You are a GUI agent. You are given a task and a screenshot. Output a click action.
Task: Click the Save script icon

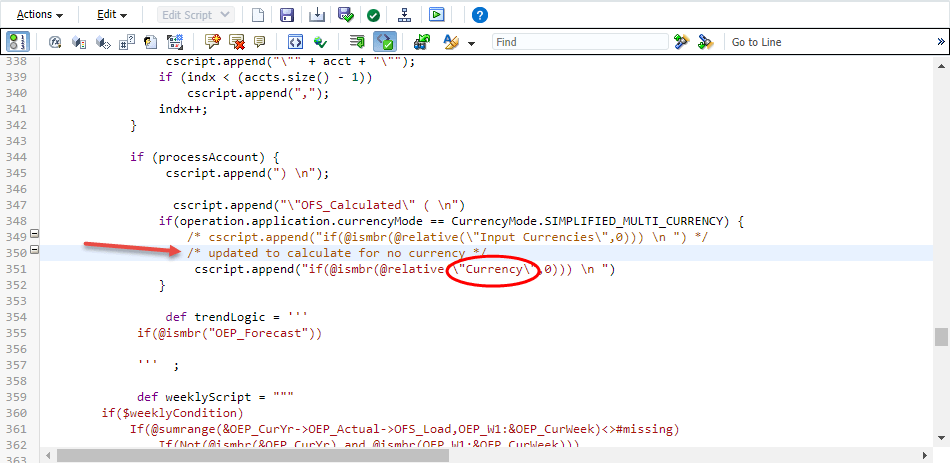[287, 15]
